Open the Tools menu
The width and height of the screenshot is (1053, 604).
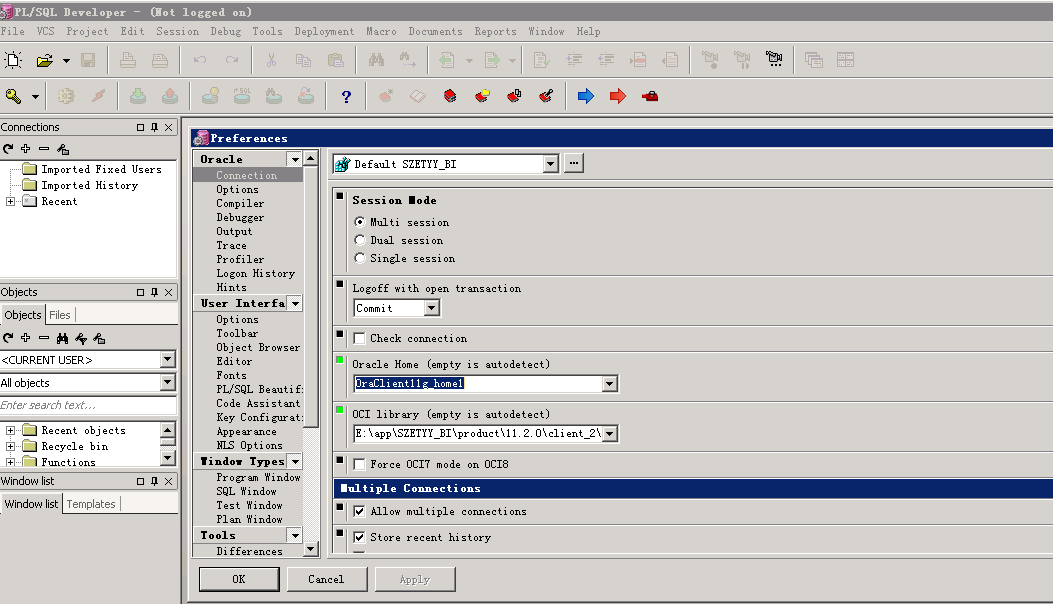267,32
